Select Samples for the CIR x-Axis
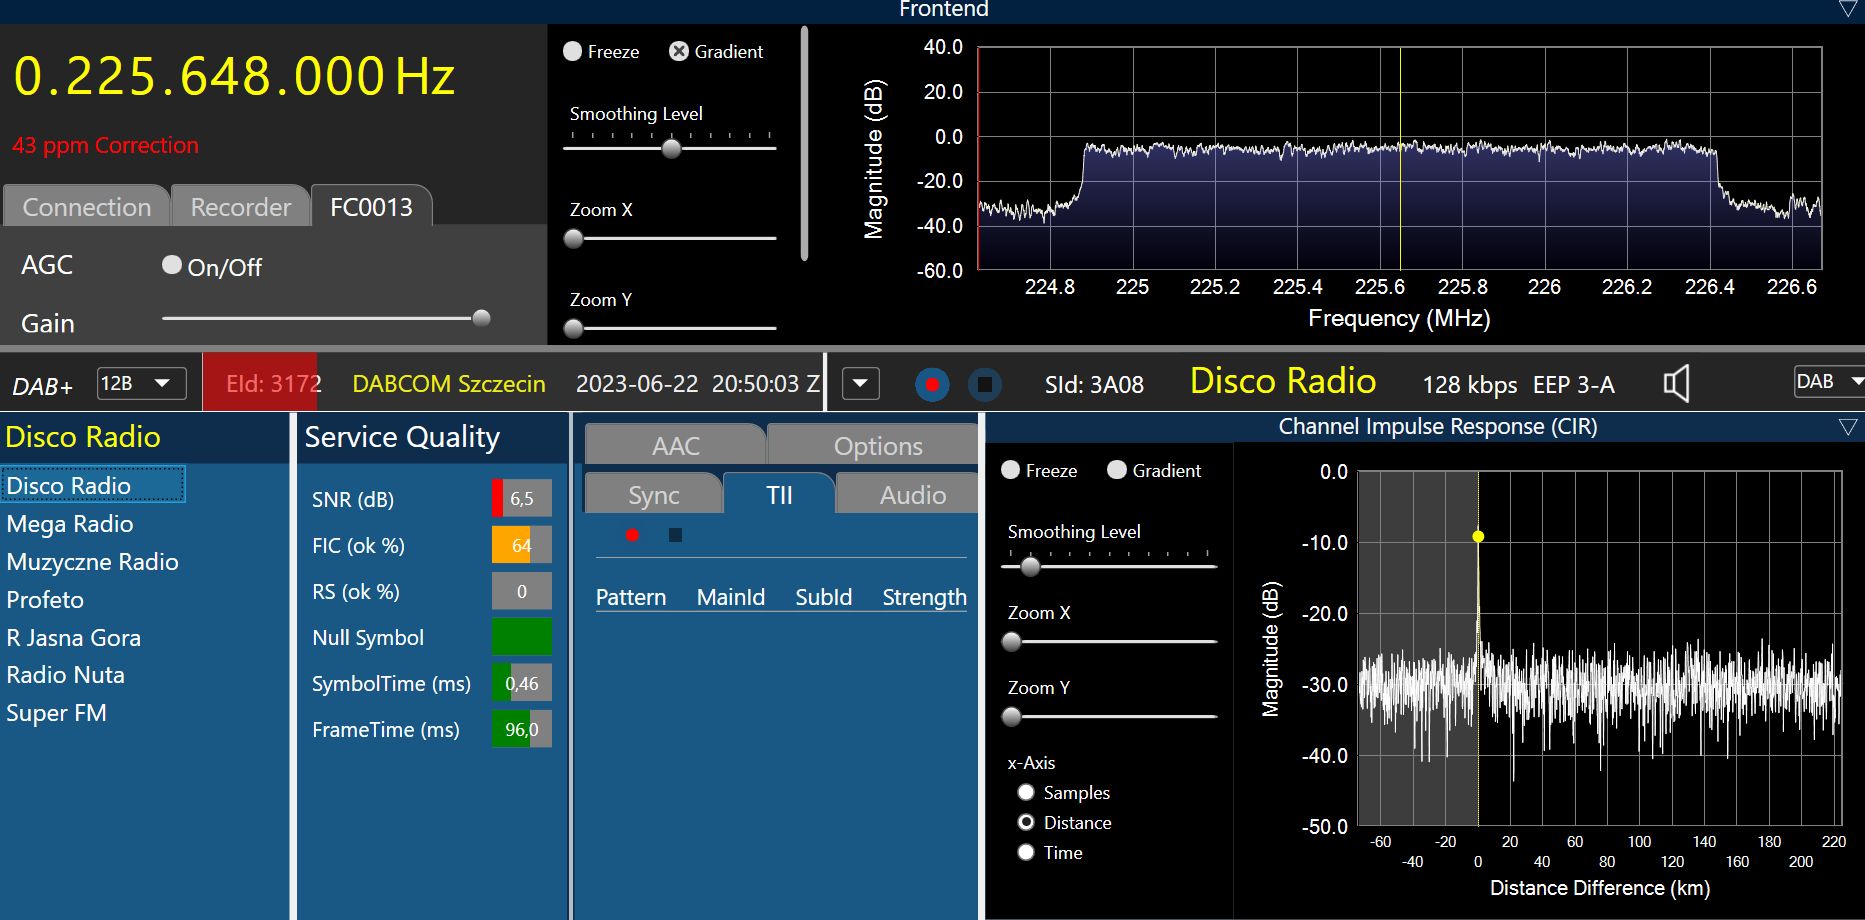Viewport: 1865px width, 920px height. pyautogui.click(x=1026, y=793)
